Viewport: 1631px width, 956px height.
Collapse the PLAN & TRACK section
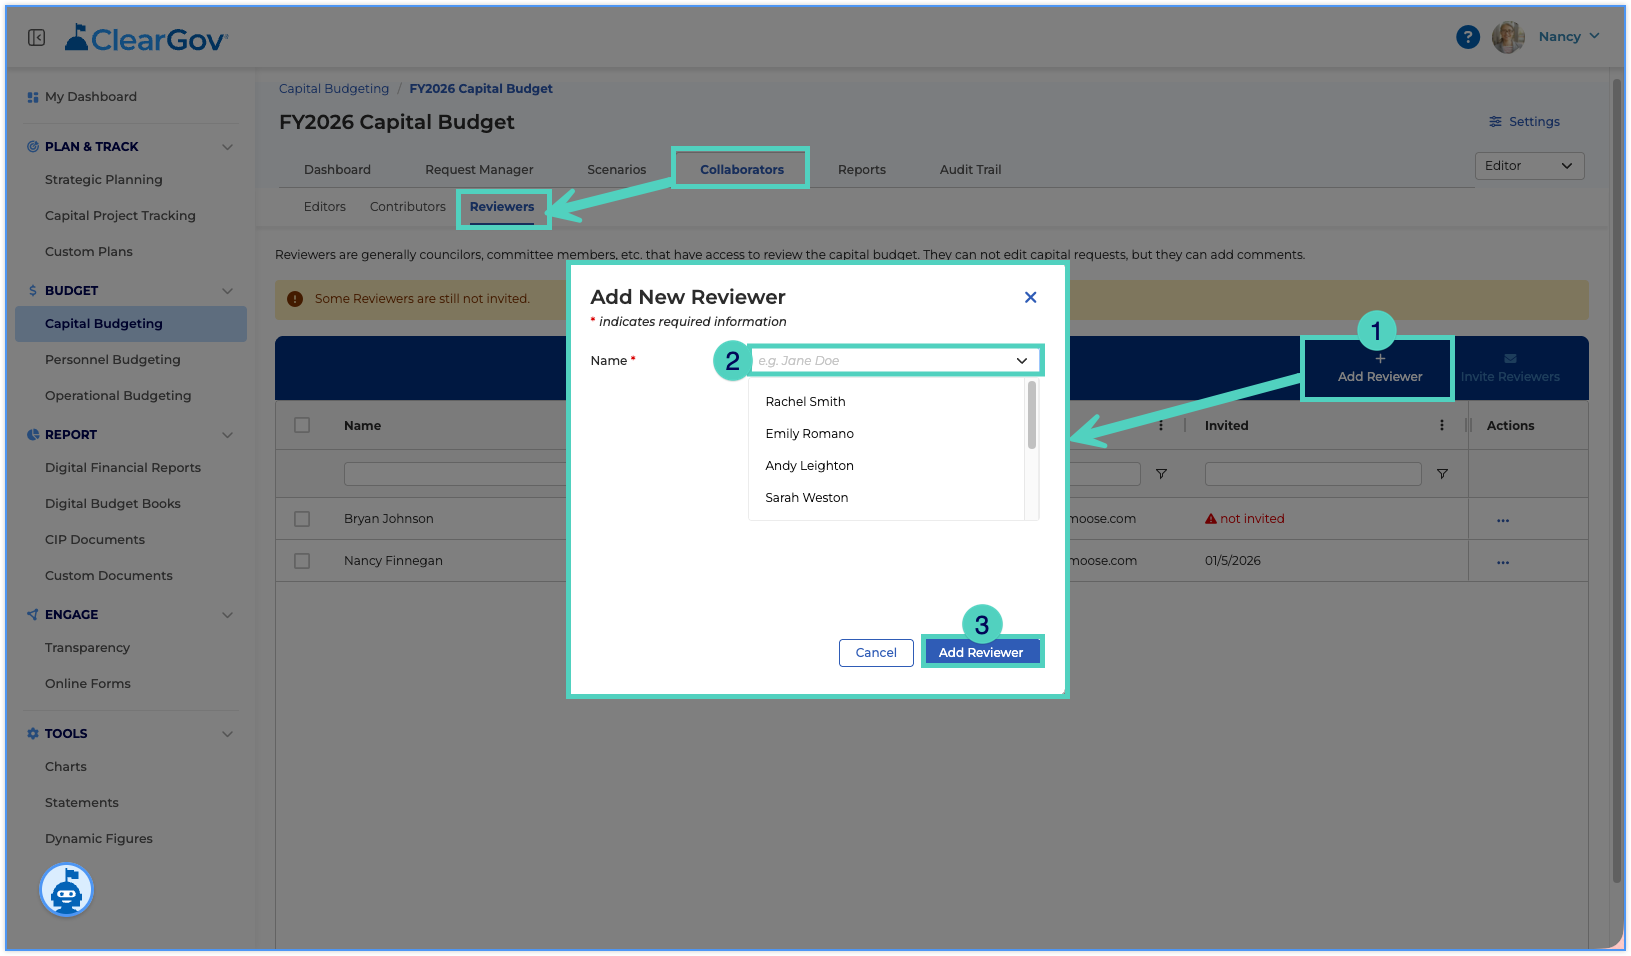click(x=227, y=147)
